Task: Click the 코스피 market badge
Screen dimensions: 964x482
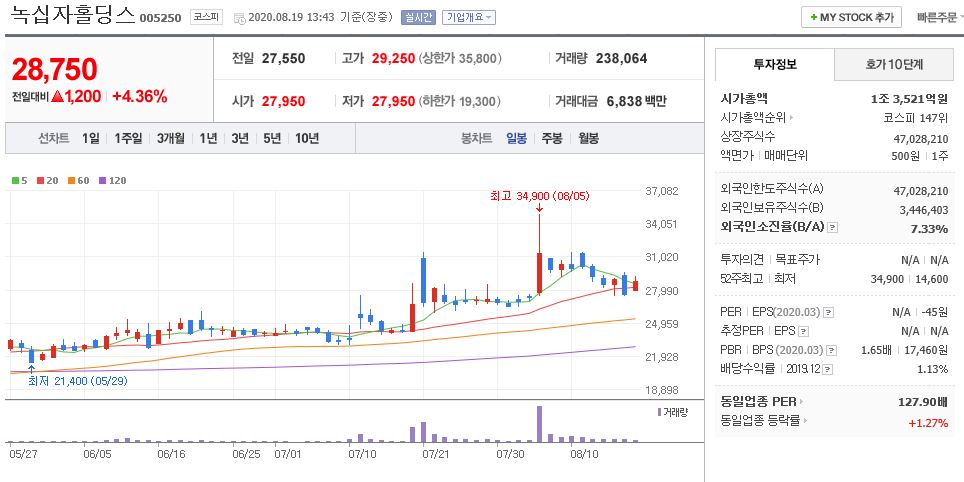Action: [206, 17]
